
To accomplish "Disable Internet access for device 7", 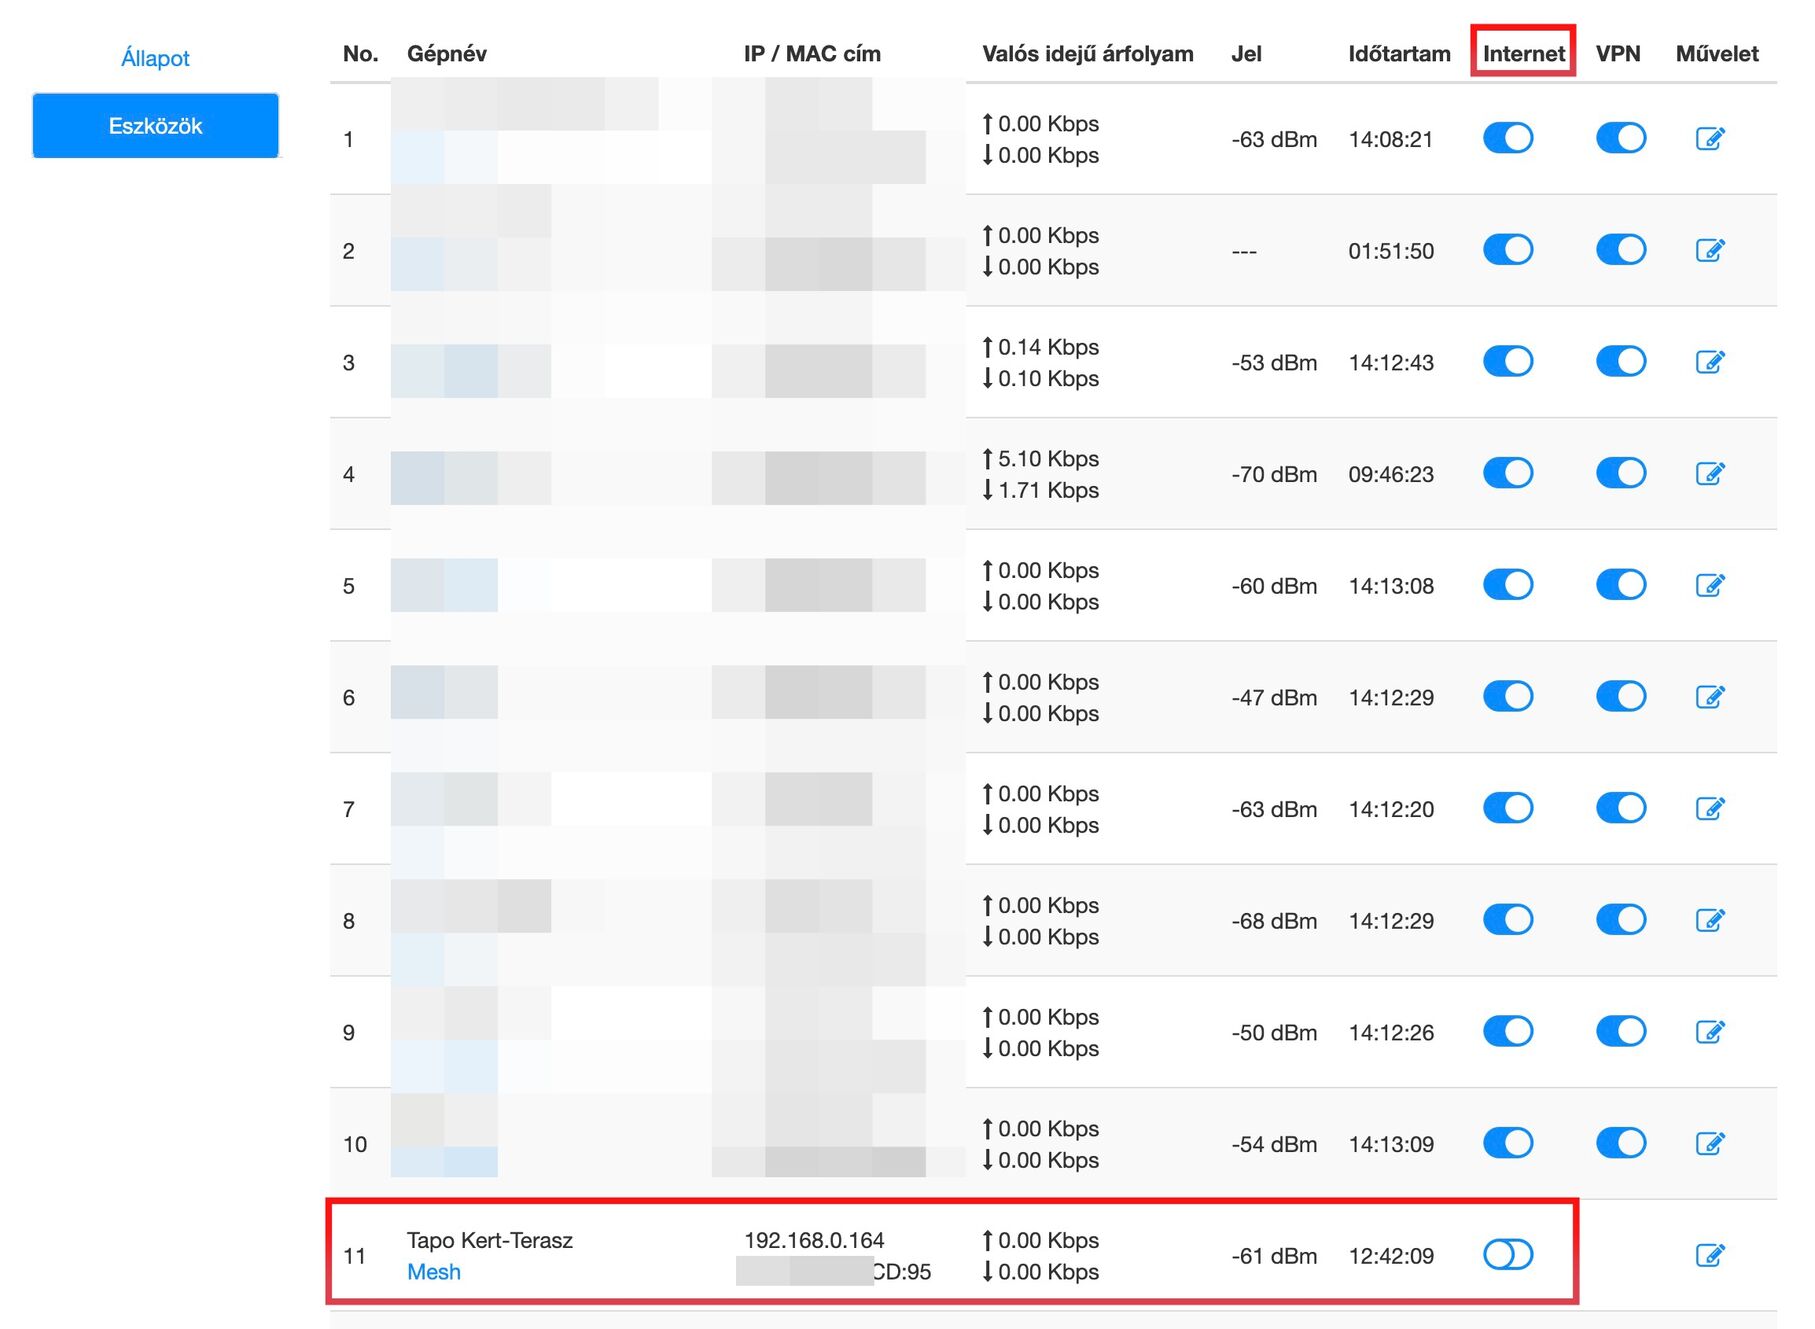I will coord(1508,808).
